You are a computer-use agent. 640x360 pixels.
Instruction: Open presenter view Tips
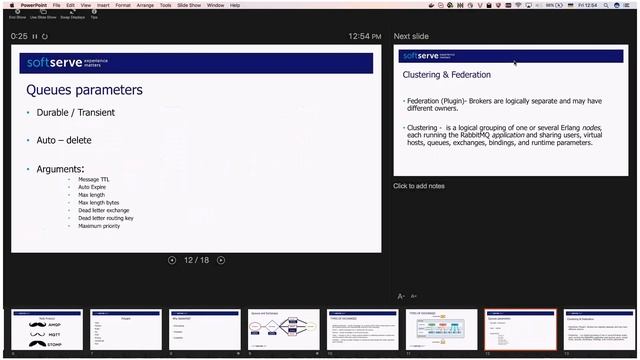94,14
